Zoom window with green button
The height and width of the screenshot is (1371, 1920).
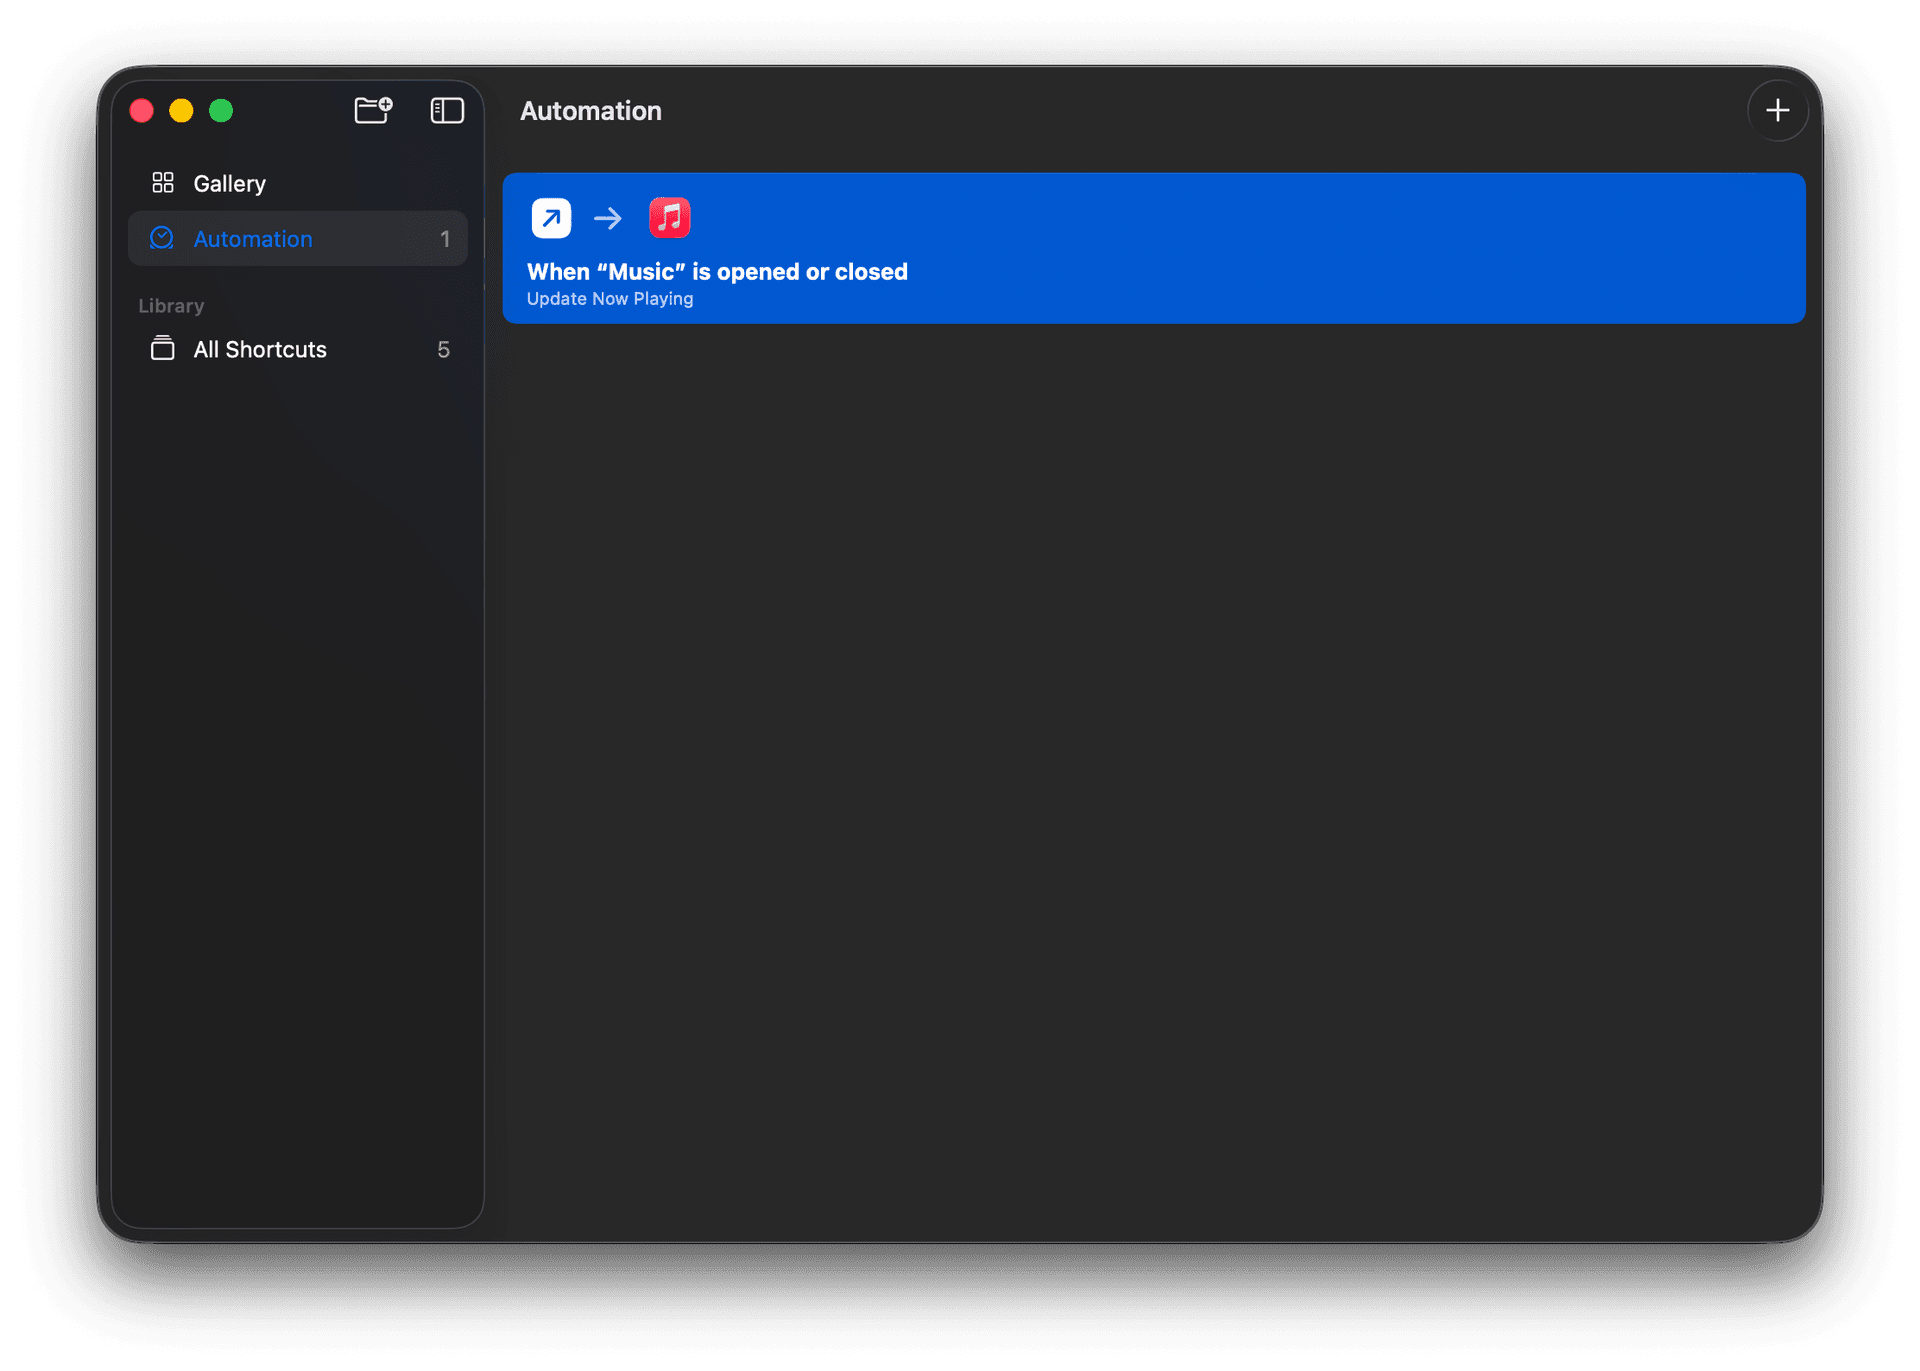pos(221,110)
